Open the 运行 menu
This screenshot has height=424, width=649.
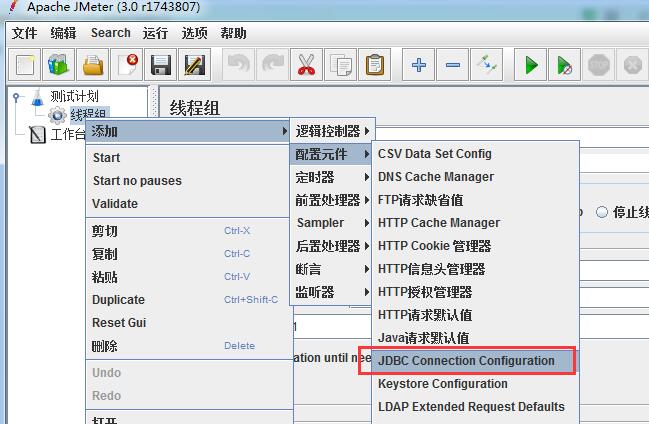pos(155,33)
